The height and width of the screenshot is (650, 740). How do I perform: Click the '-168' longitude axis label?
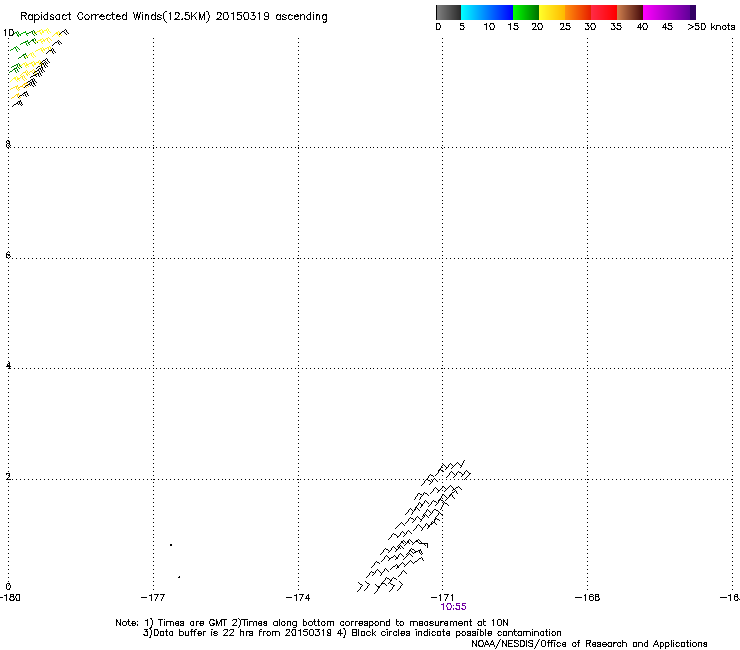[587, 598]
